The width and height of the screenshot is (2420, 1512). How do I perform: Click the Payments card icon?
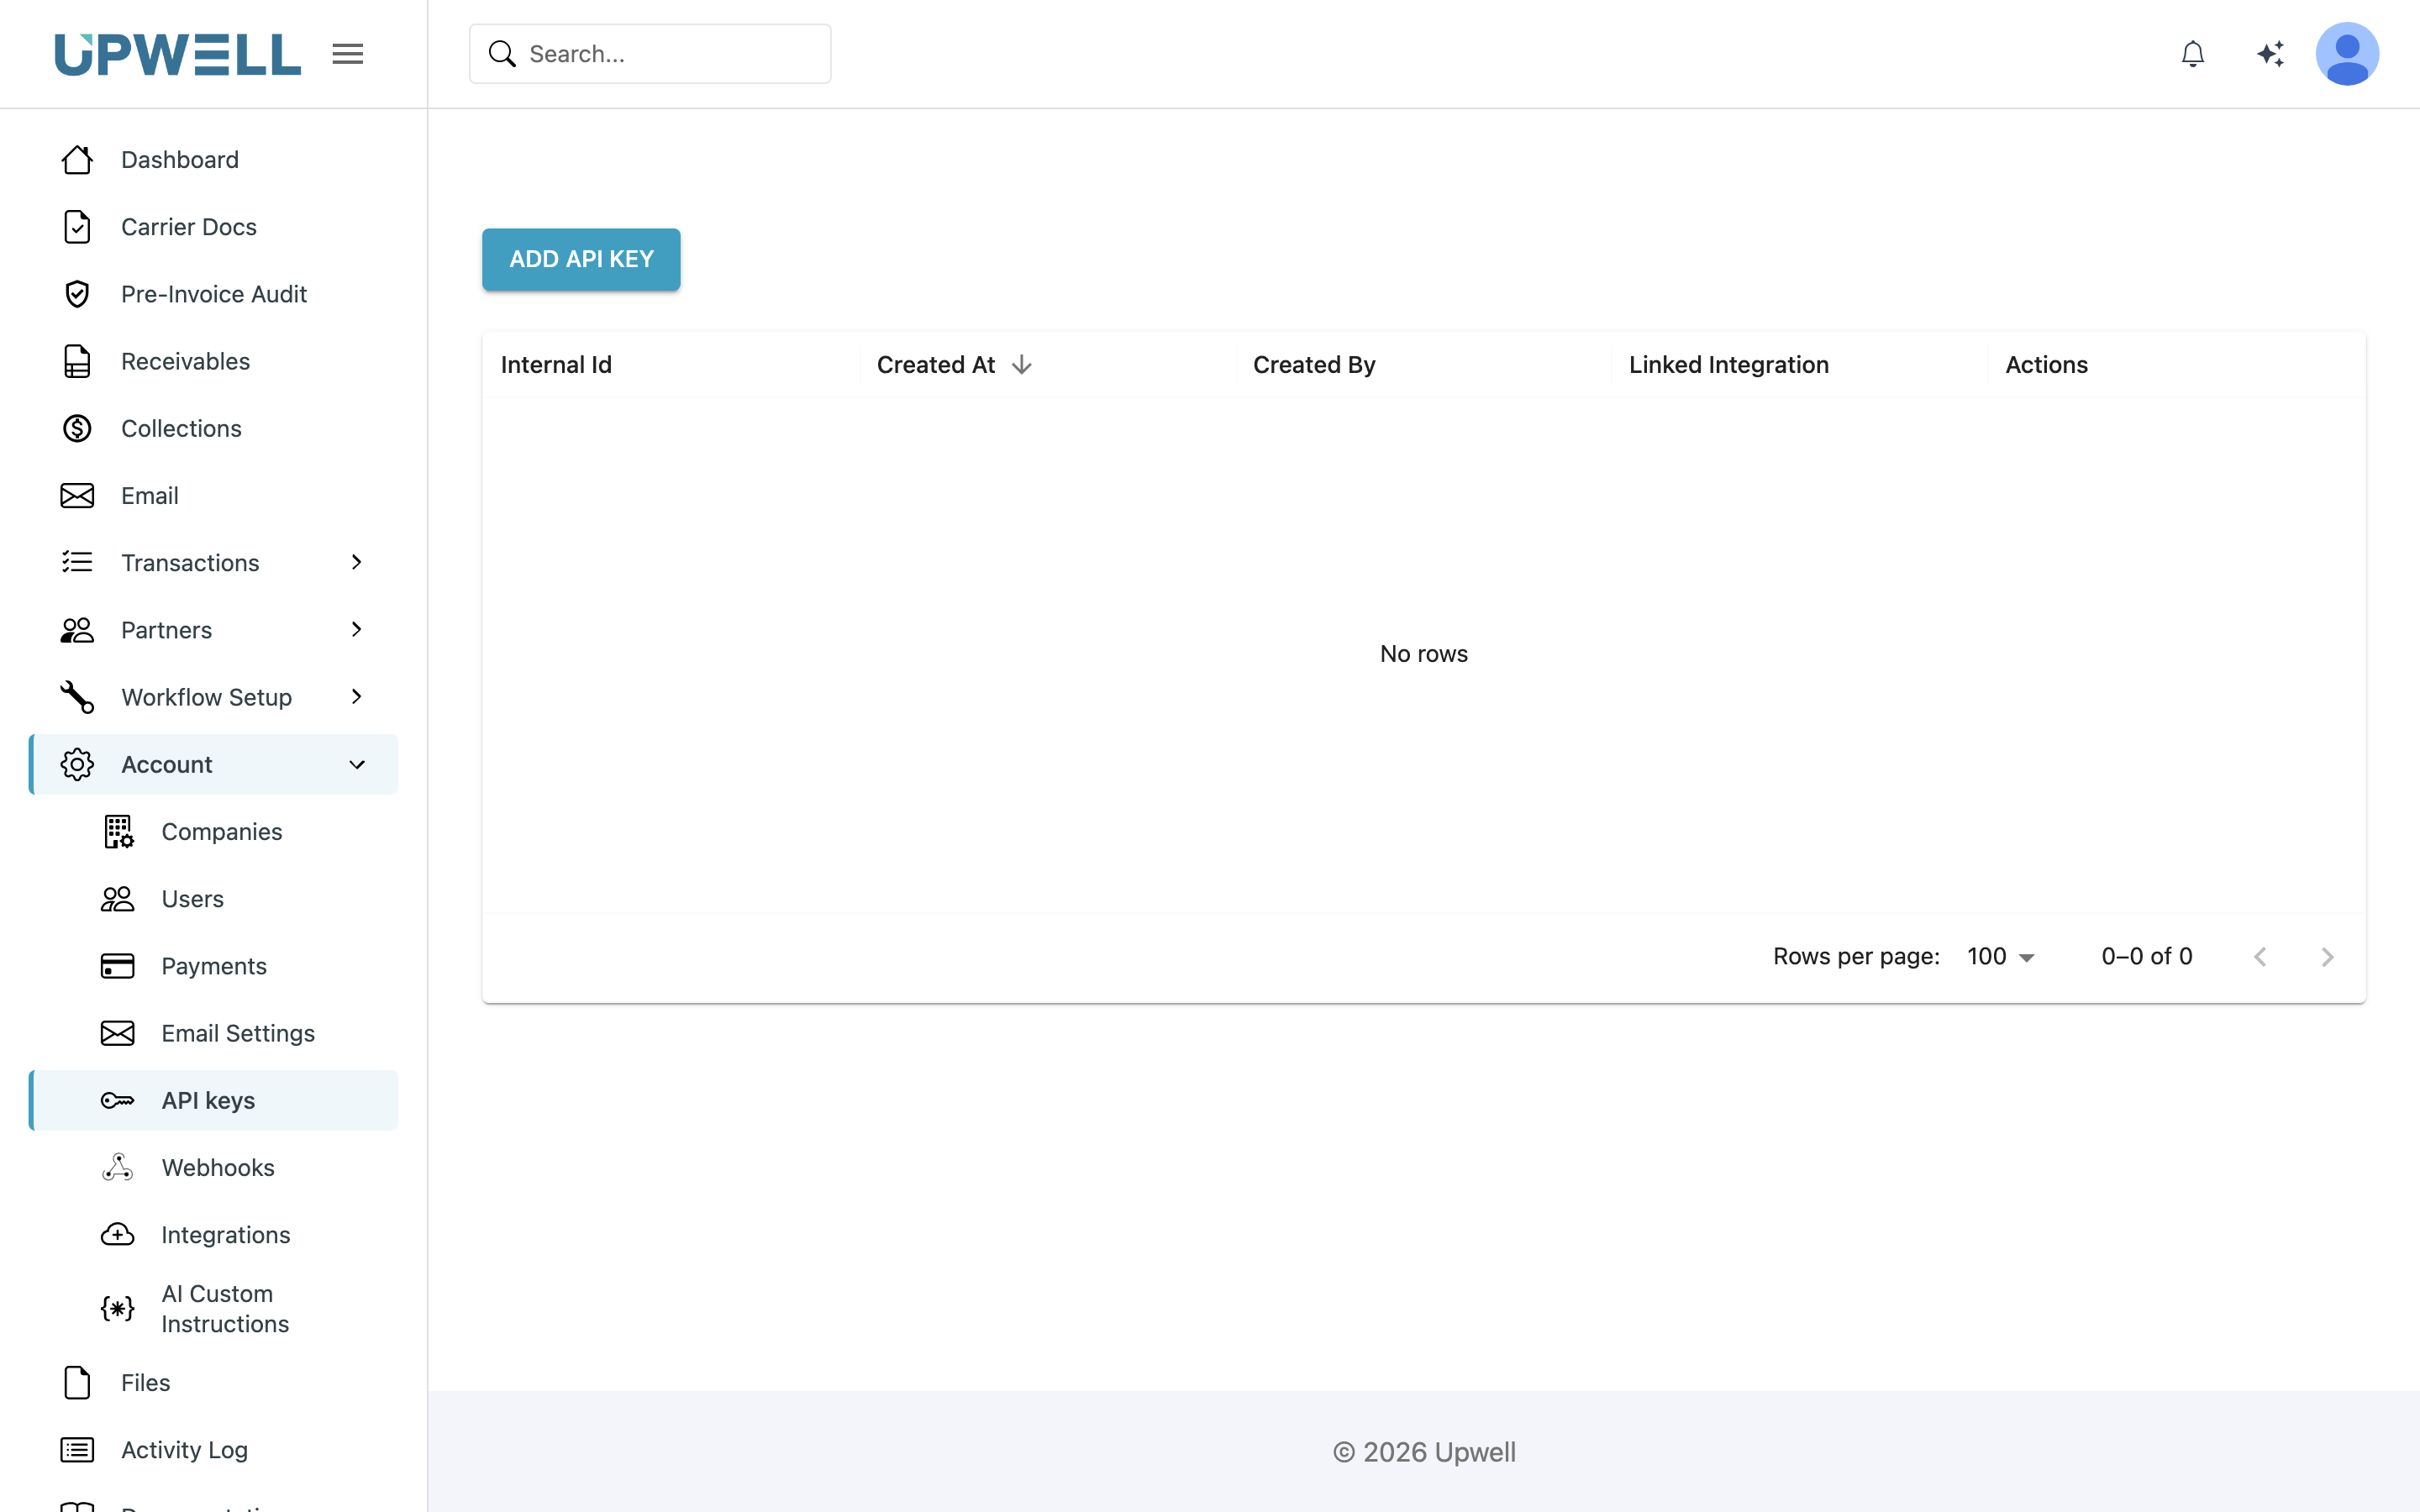(118, 966)
